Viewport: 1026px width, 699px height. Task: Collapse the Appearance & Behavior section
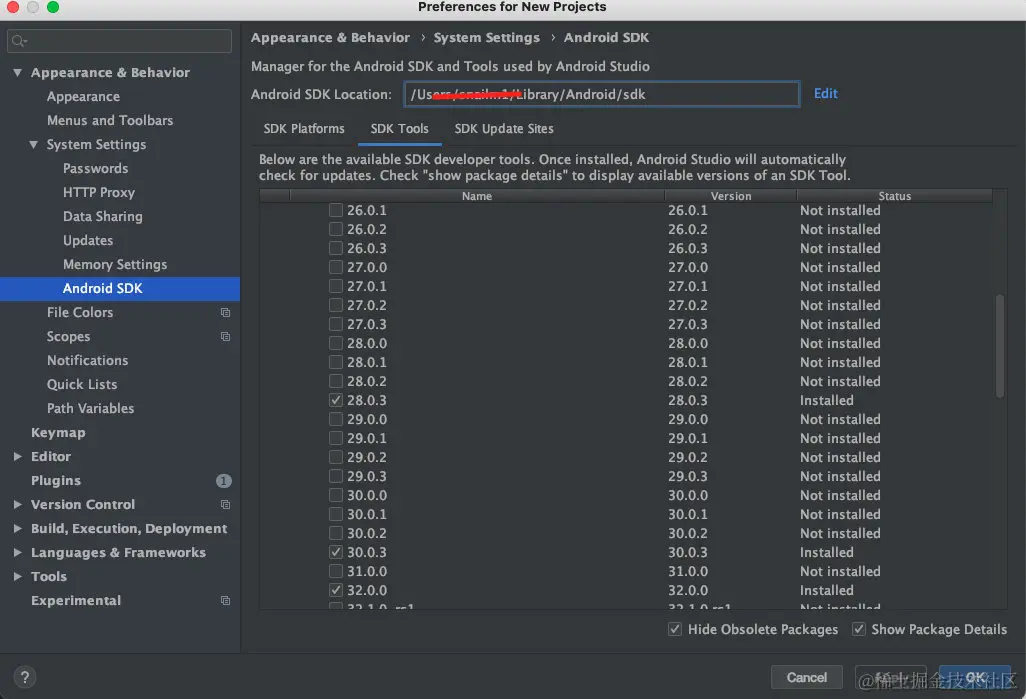pyautogui.click(x=18, y=73)
